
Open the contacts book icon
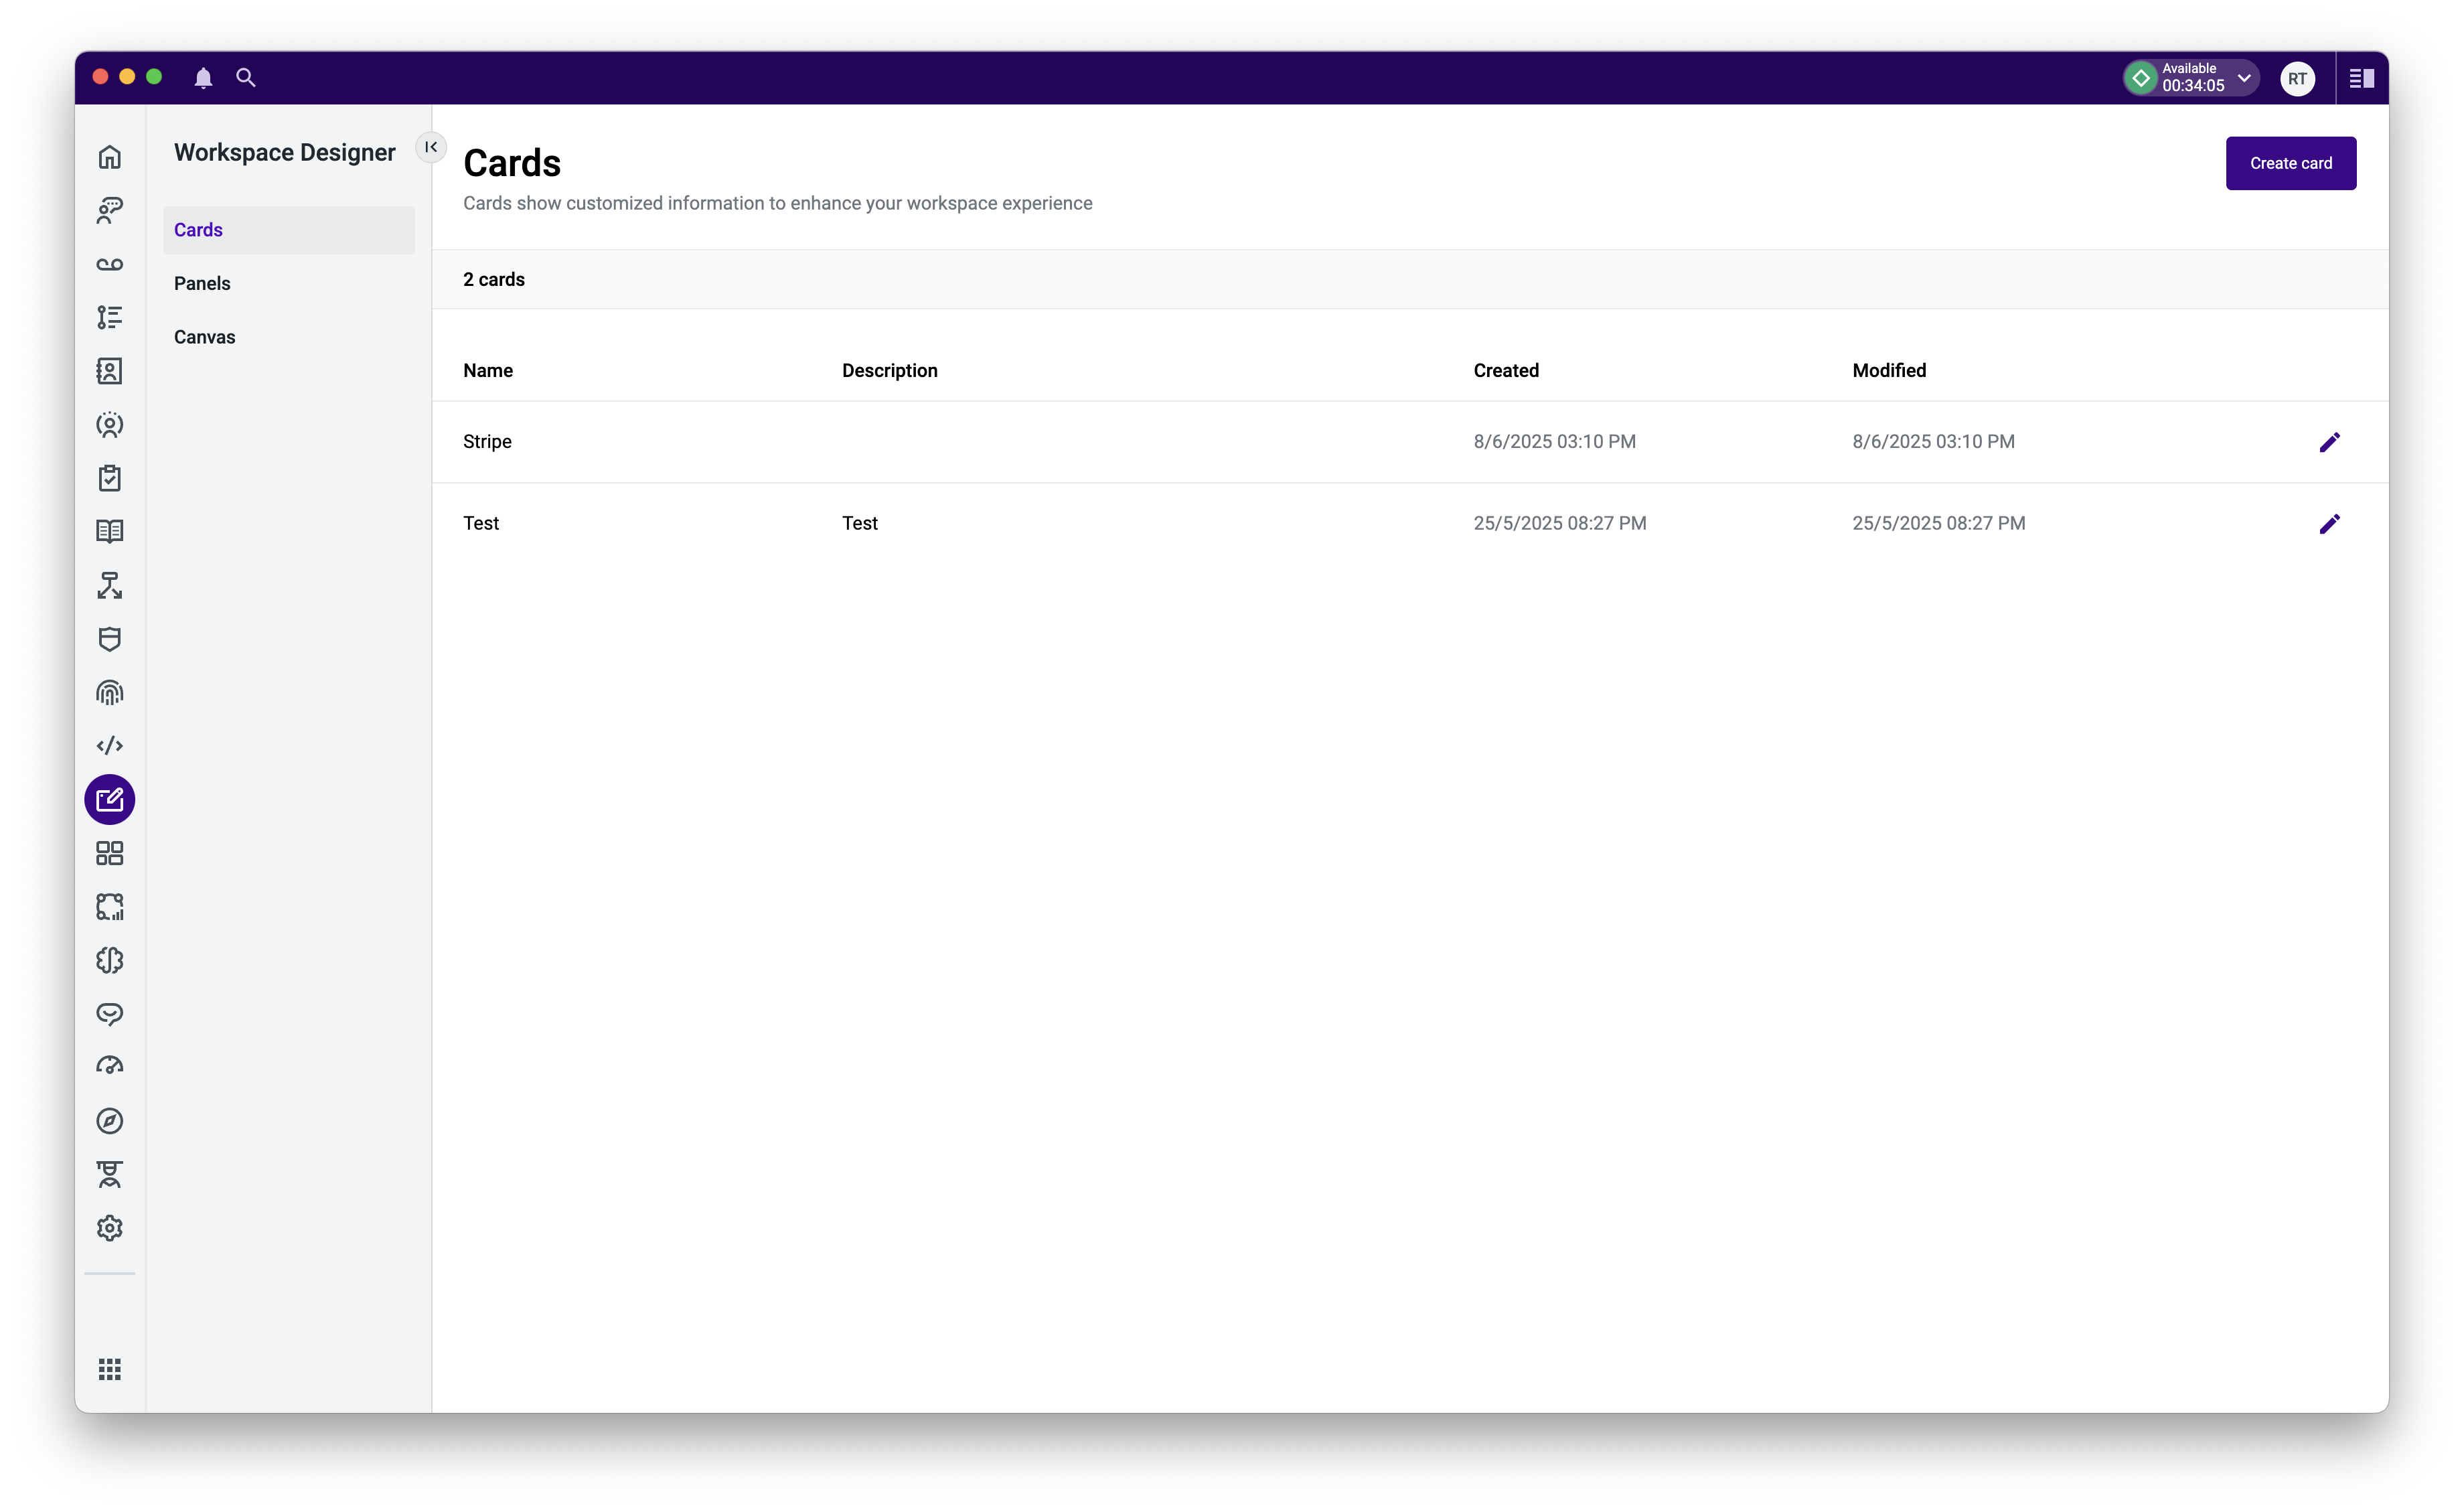(110, 371)
